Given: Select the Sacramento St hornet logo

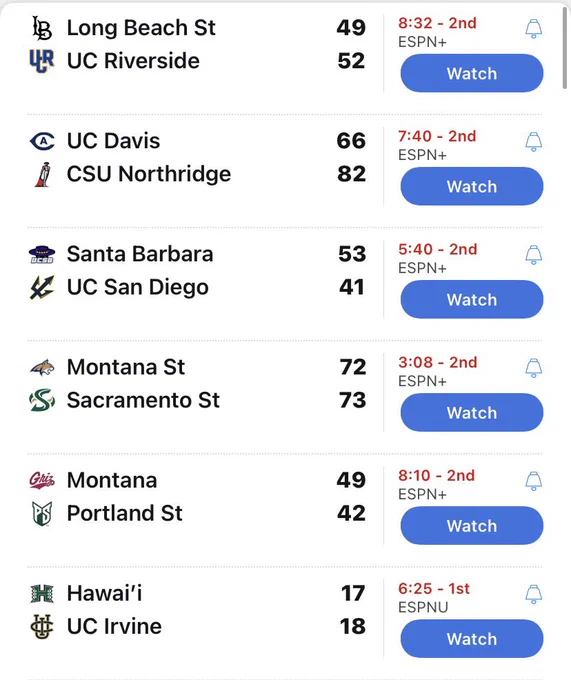Looking at the screenshot, I should coord(42,400).
